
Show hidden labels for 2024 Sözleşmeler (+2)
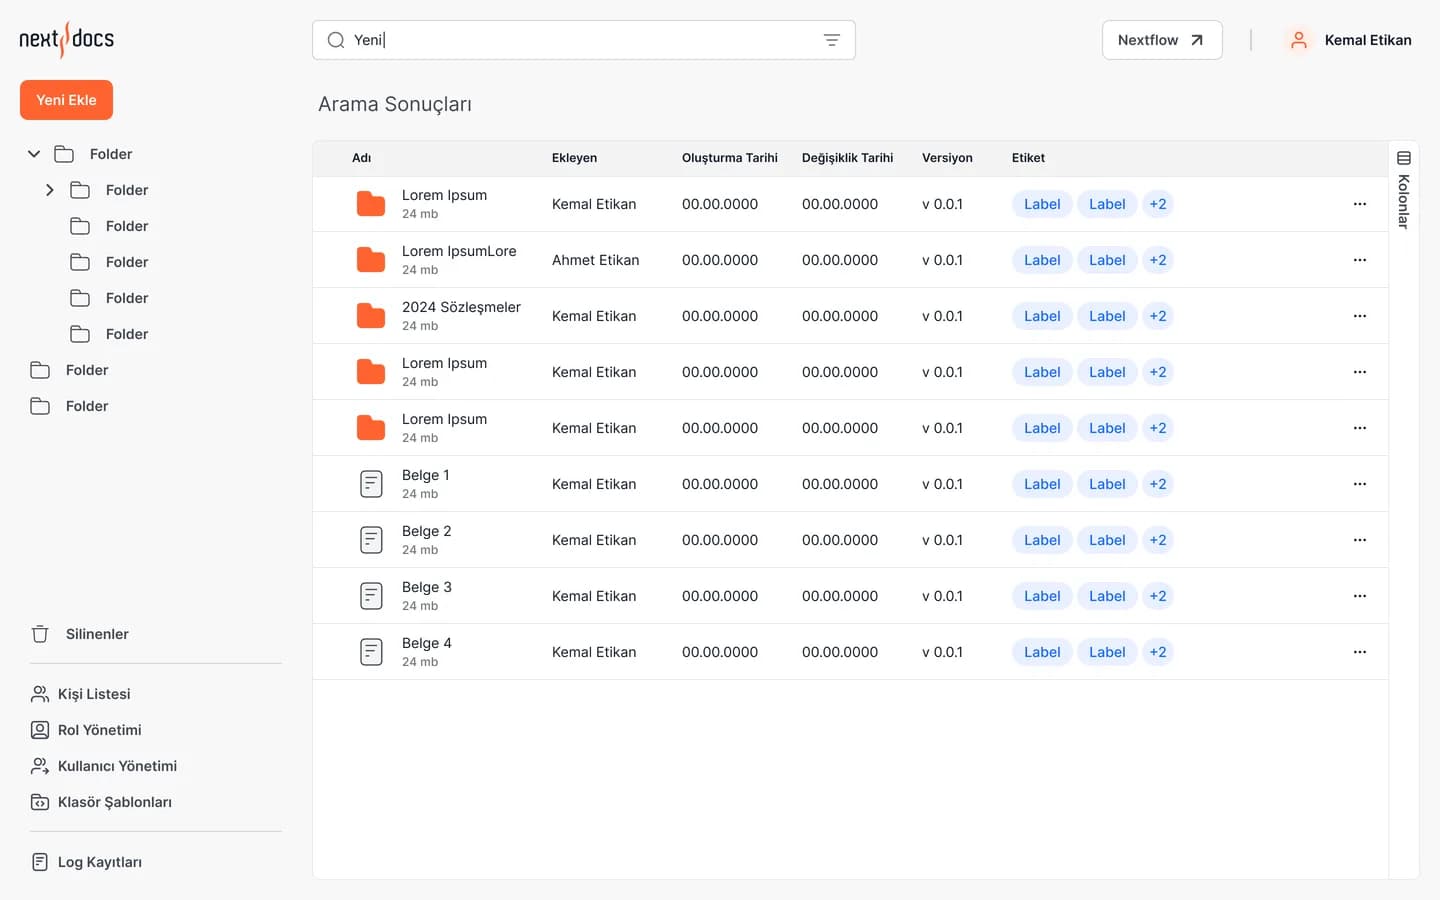tap(1158, 316)
